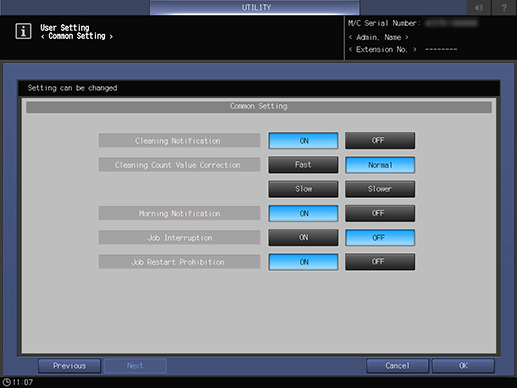Viewport: 517px width, 388px height.
Task: Click the Common Setting header bar
Action: tap(259, 107)
